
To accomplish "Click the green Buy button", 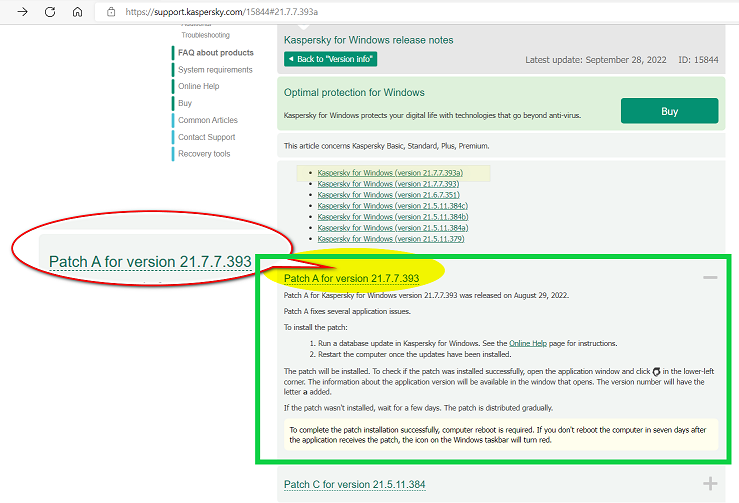I will click(x=669, y=111).
